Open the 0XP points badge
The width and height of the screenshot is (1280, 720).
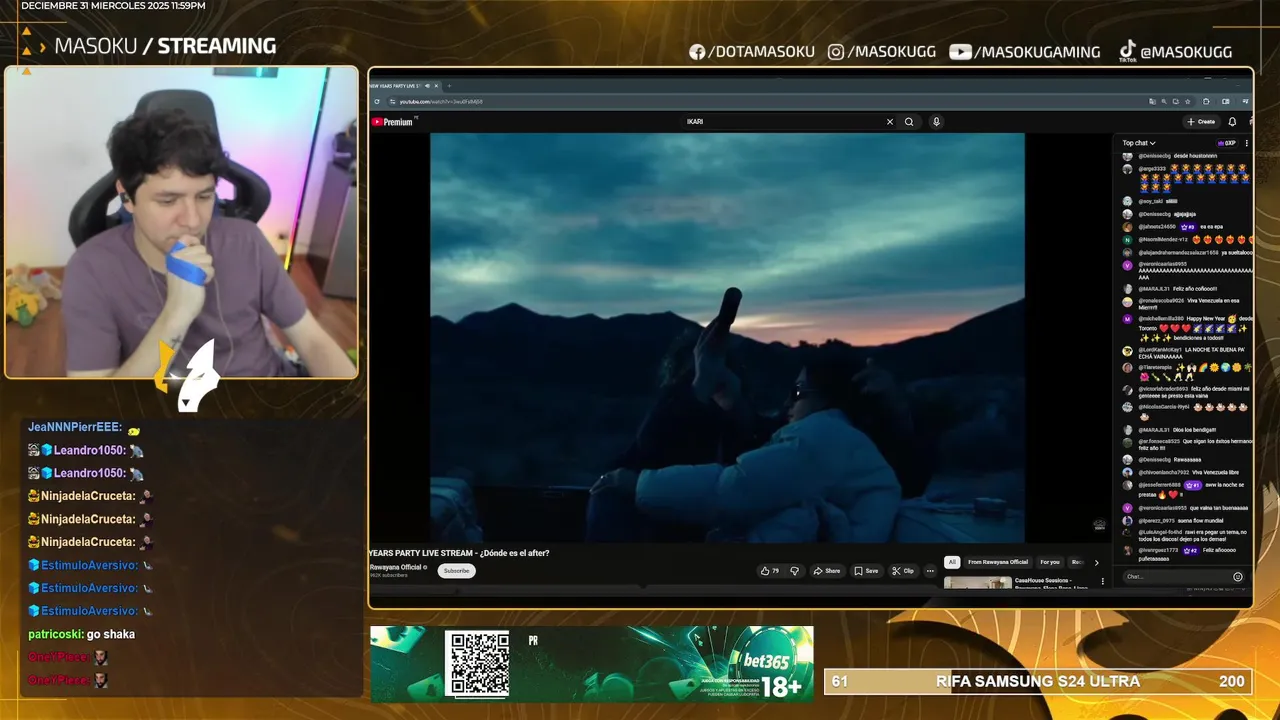click(1226, 143)
